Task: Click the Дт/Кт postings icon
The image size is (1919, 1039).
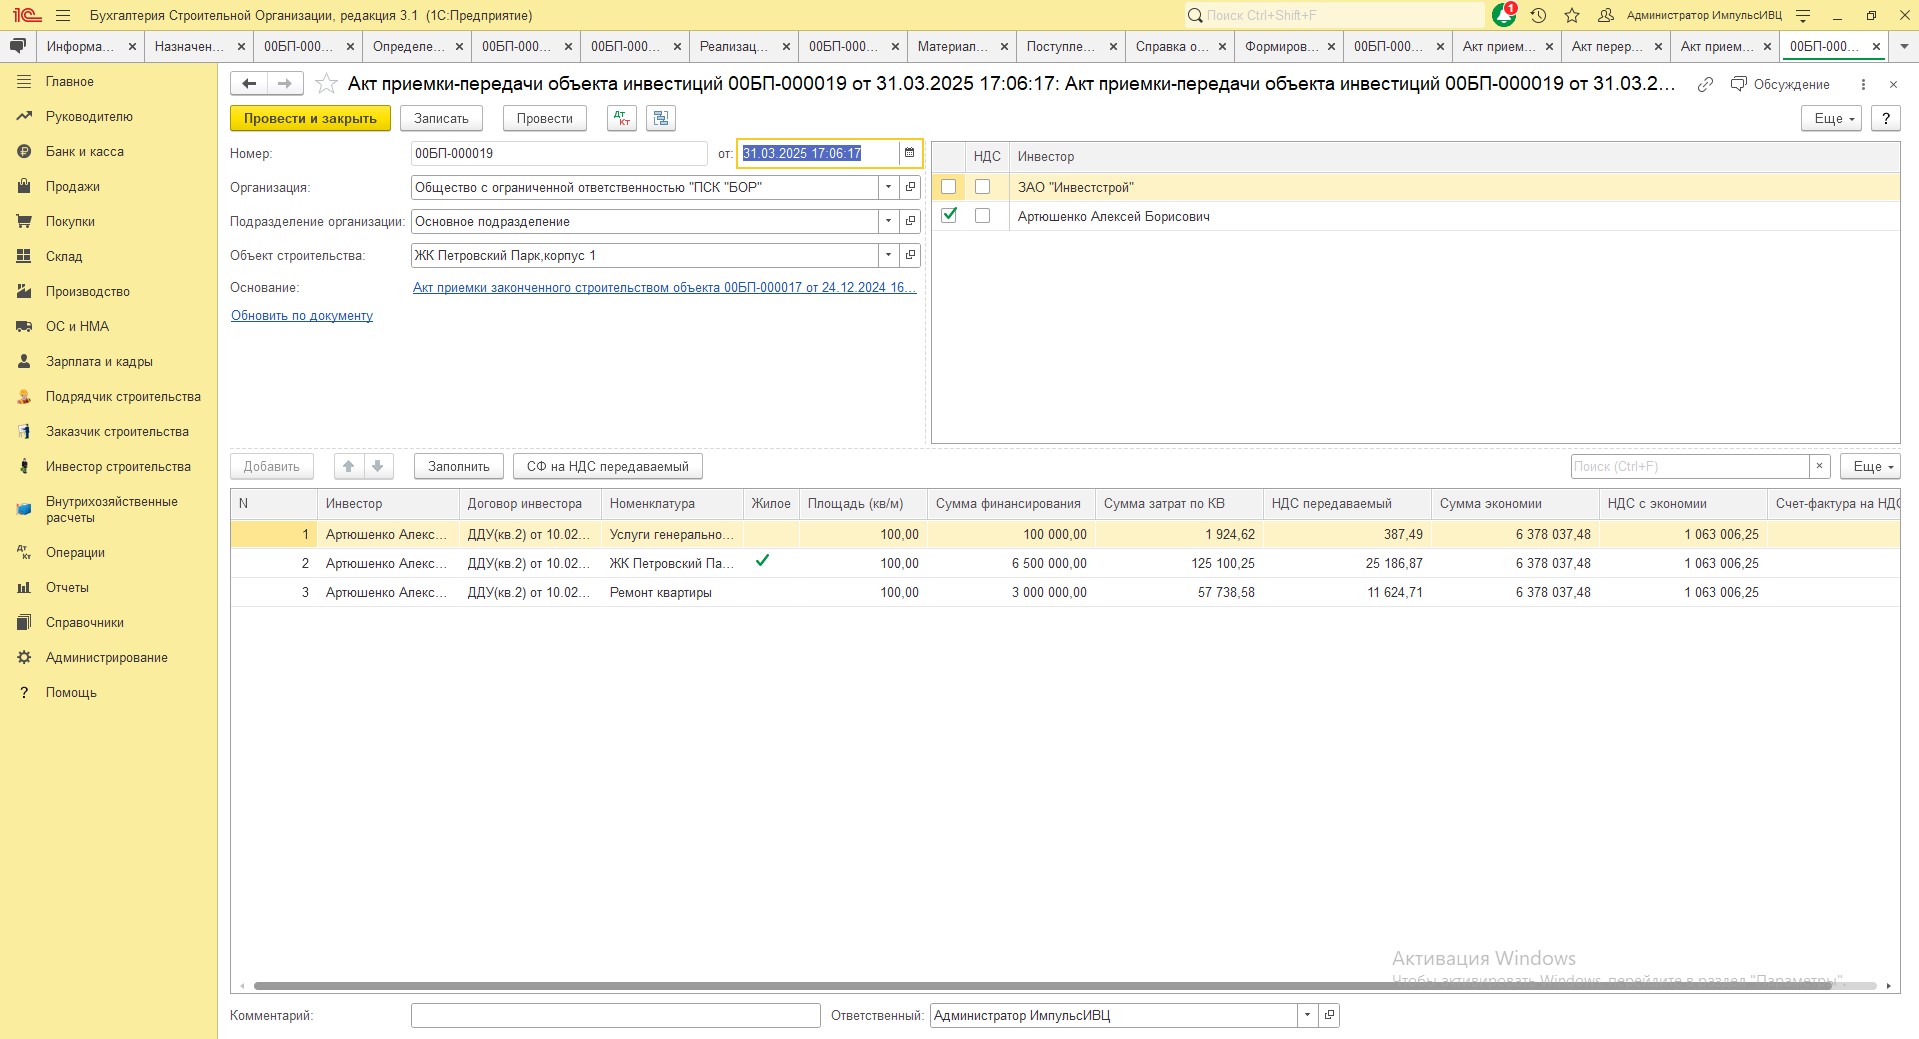Action: point(622,118)
